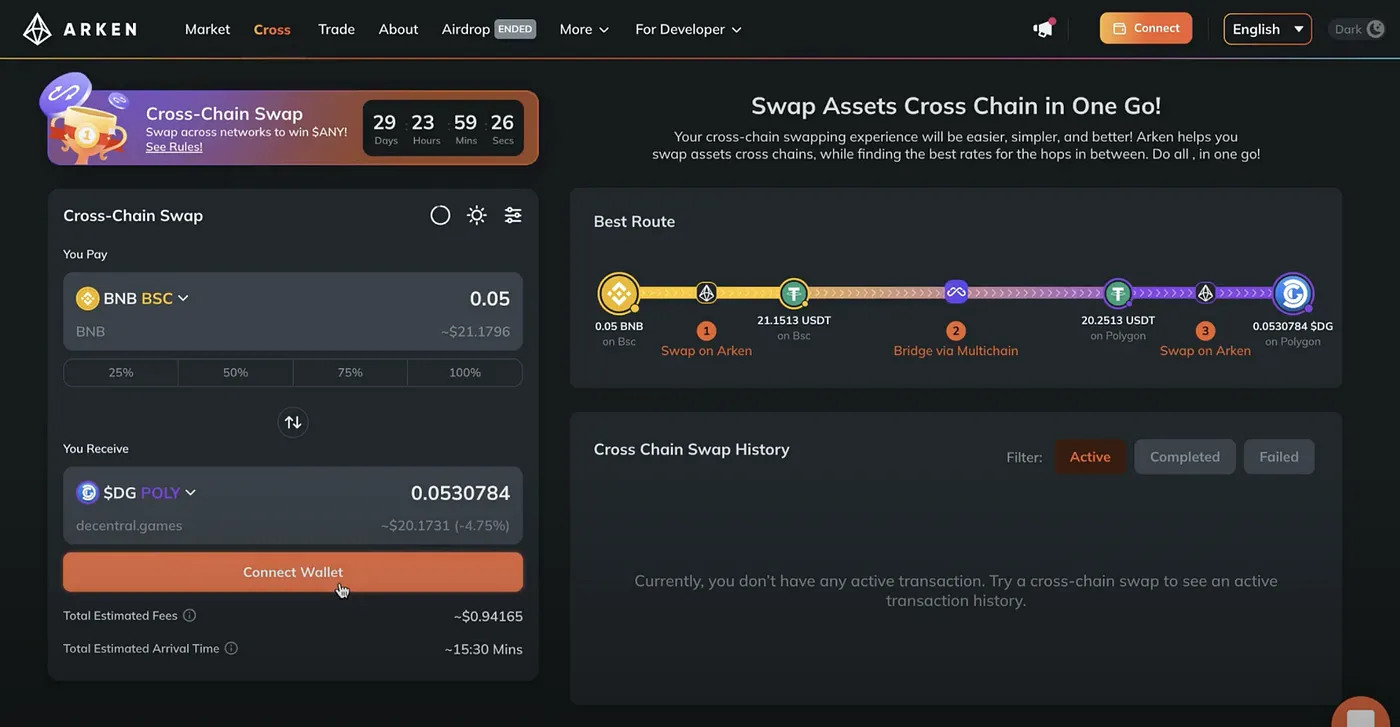Set pay amount to 75%
This screenshot has height=727, width=1400.
click(350, 373)
